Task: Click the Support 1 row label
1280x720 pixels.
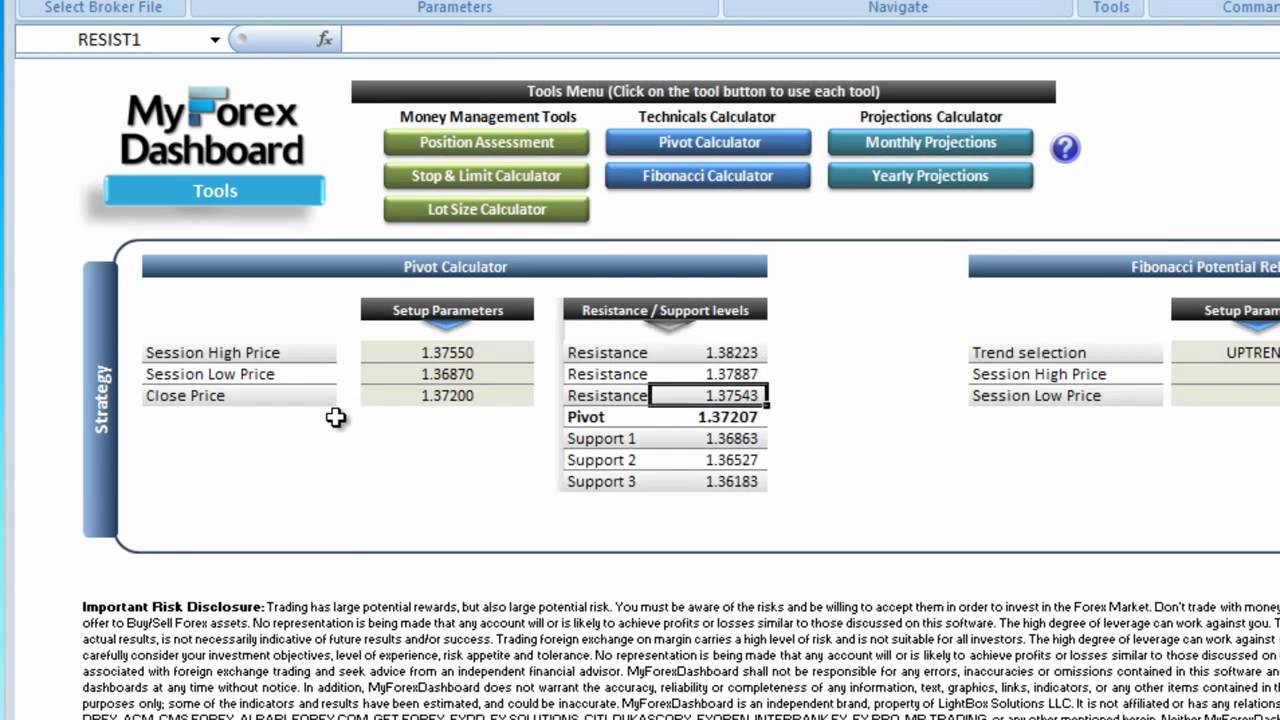Action: click(x=601, y=439)
